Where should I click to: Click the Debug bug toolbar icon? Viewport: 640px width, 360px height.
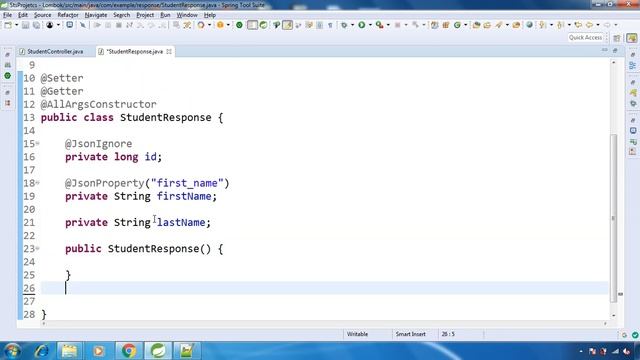tap(344, 25)
